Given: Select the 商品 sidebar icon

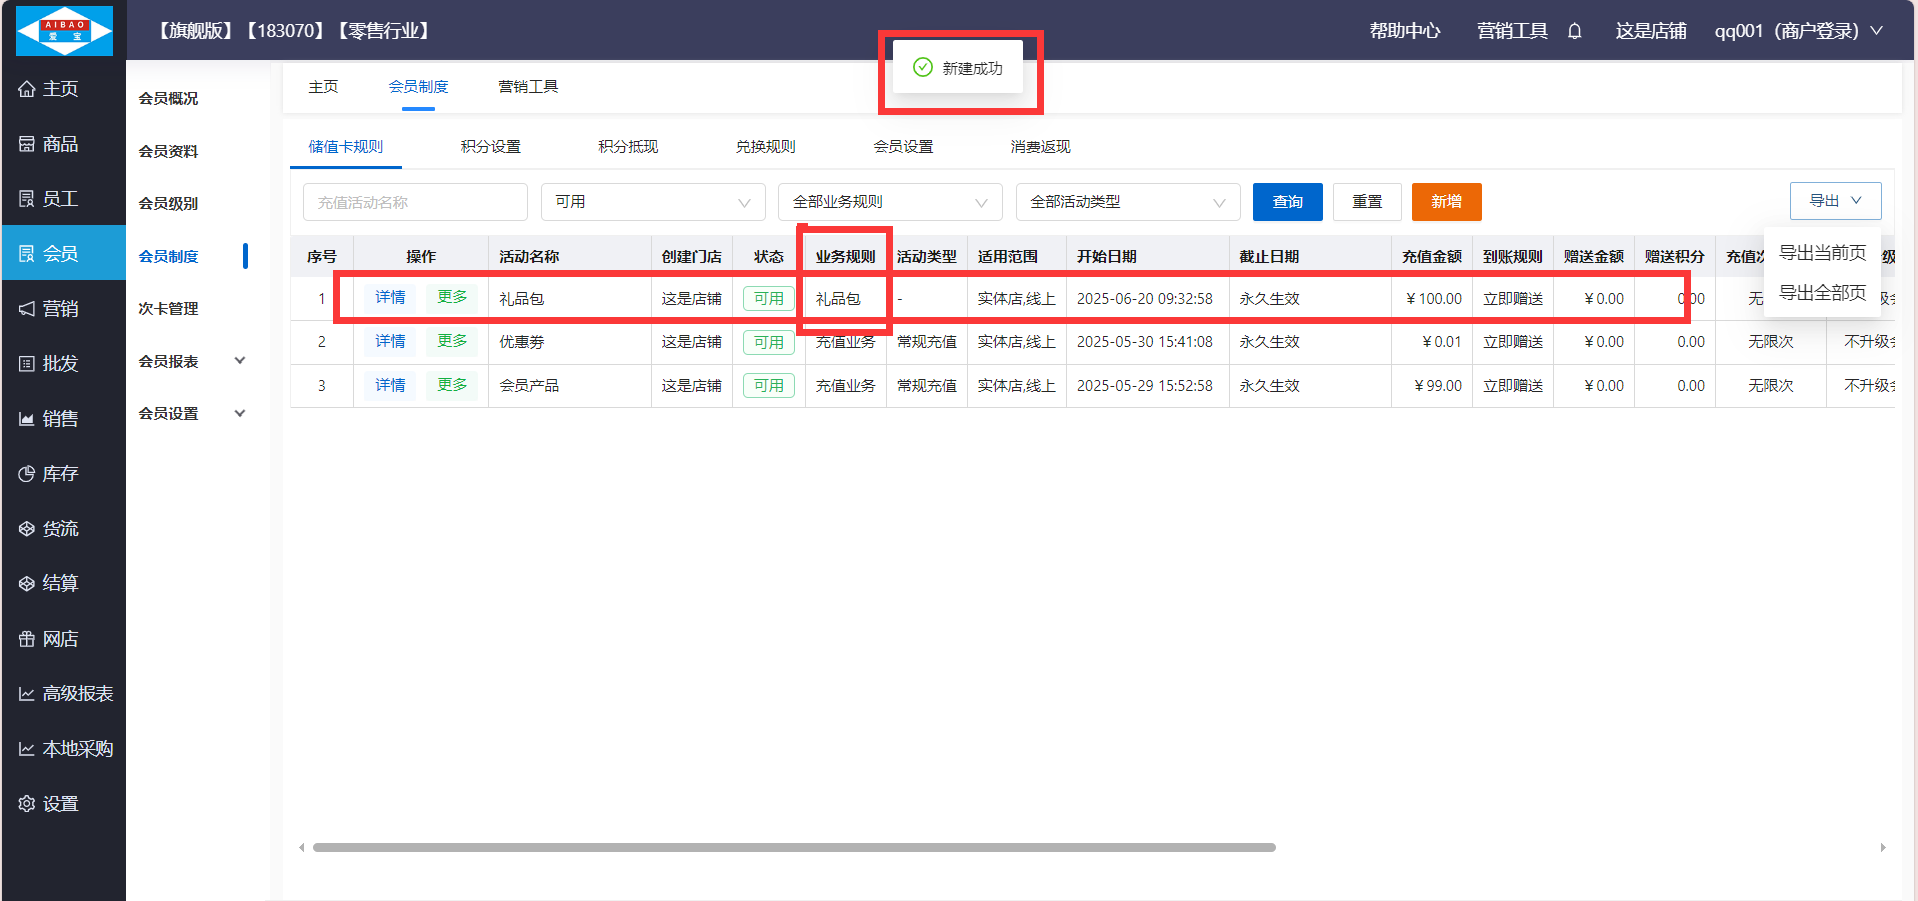Looking at the screenshot, I should 27,144.
